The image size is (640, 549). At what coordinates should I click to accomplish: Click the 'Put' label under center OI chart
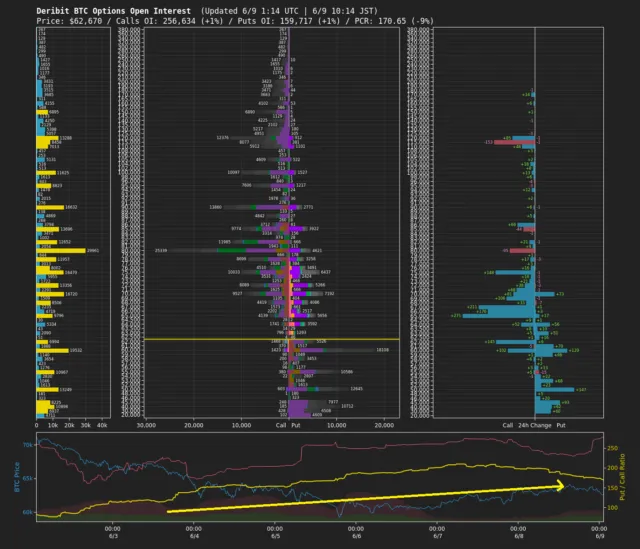(296, 425)
